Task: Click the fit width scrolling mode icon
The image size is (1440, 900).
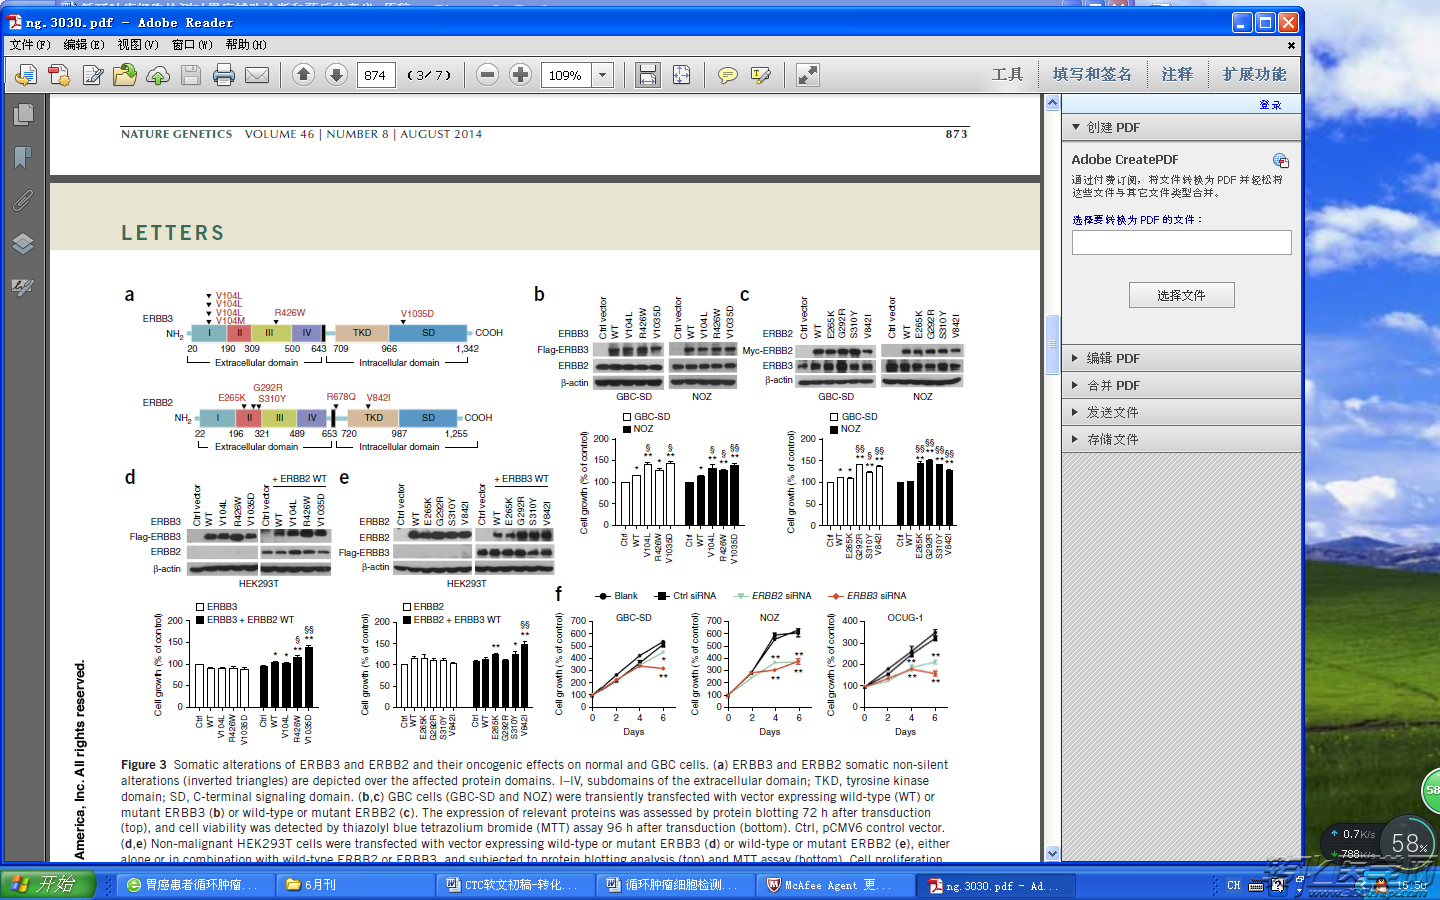Action: [648, 75]
